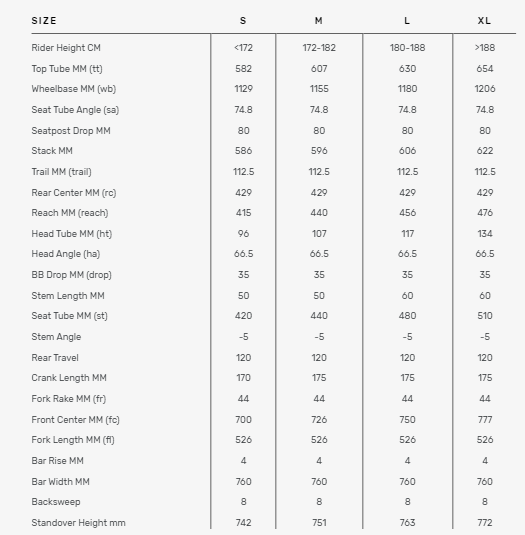Screen dimensions: 525x535
Task: Click the Wheelbase MM (wb) label
Action: point(74,89)
